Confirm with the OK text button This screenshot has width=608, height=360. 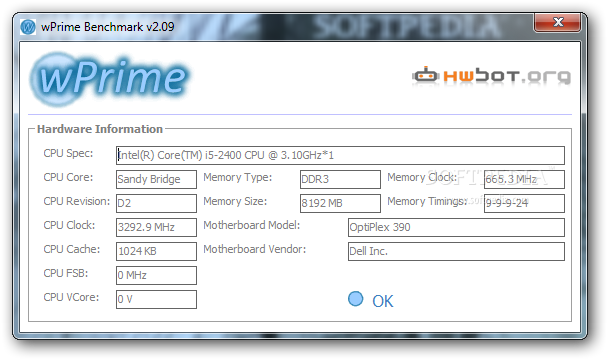[383, 301]
